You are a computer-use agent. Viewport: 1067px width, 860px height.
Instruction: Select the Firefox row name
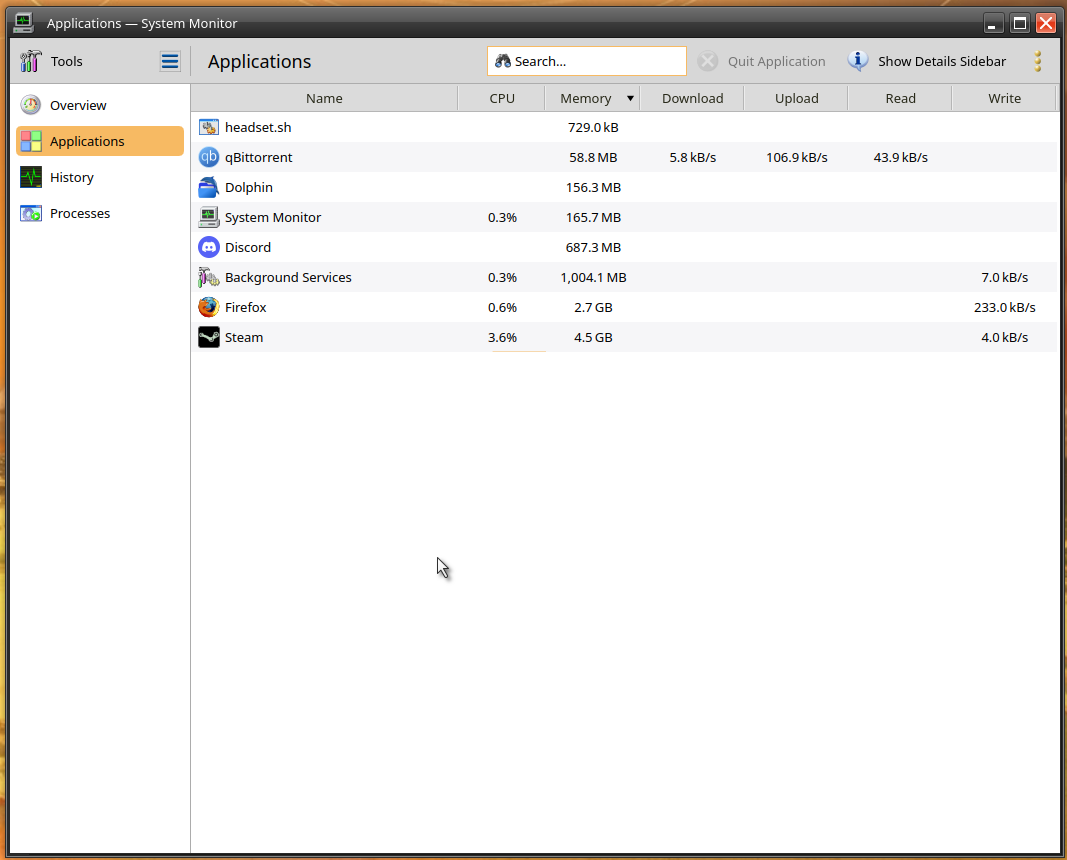[246, 307]
